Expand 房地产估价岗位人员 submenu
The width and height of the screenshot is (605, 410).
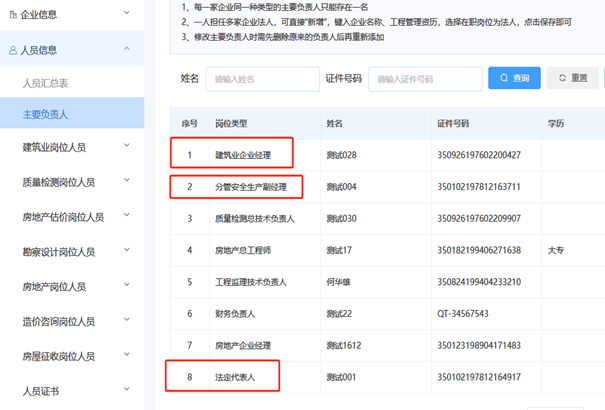point(126,217)
